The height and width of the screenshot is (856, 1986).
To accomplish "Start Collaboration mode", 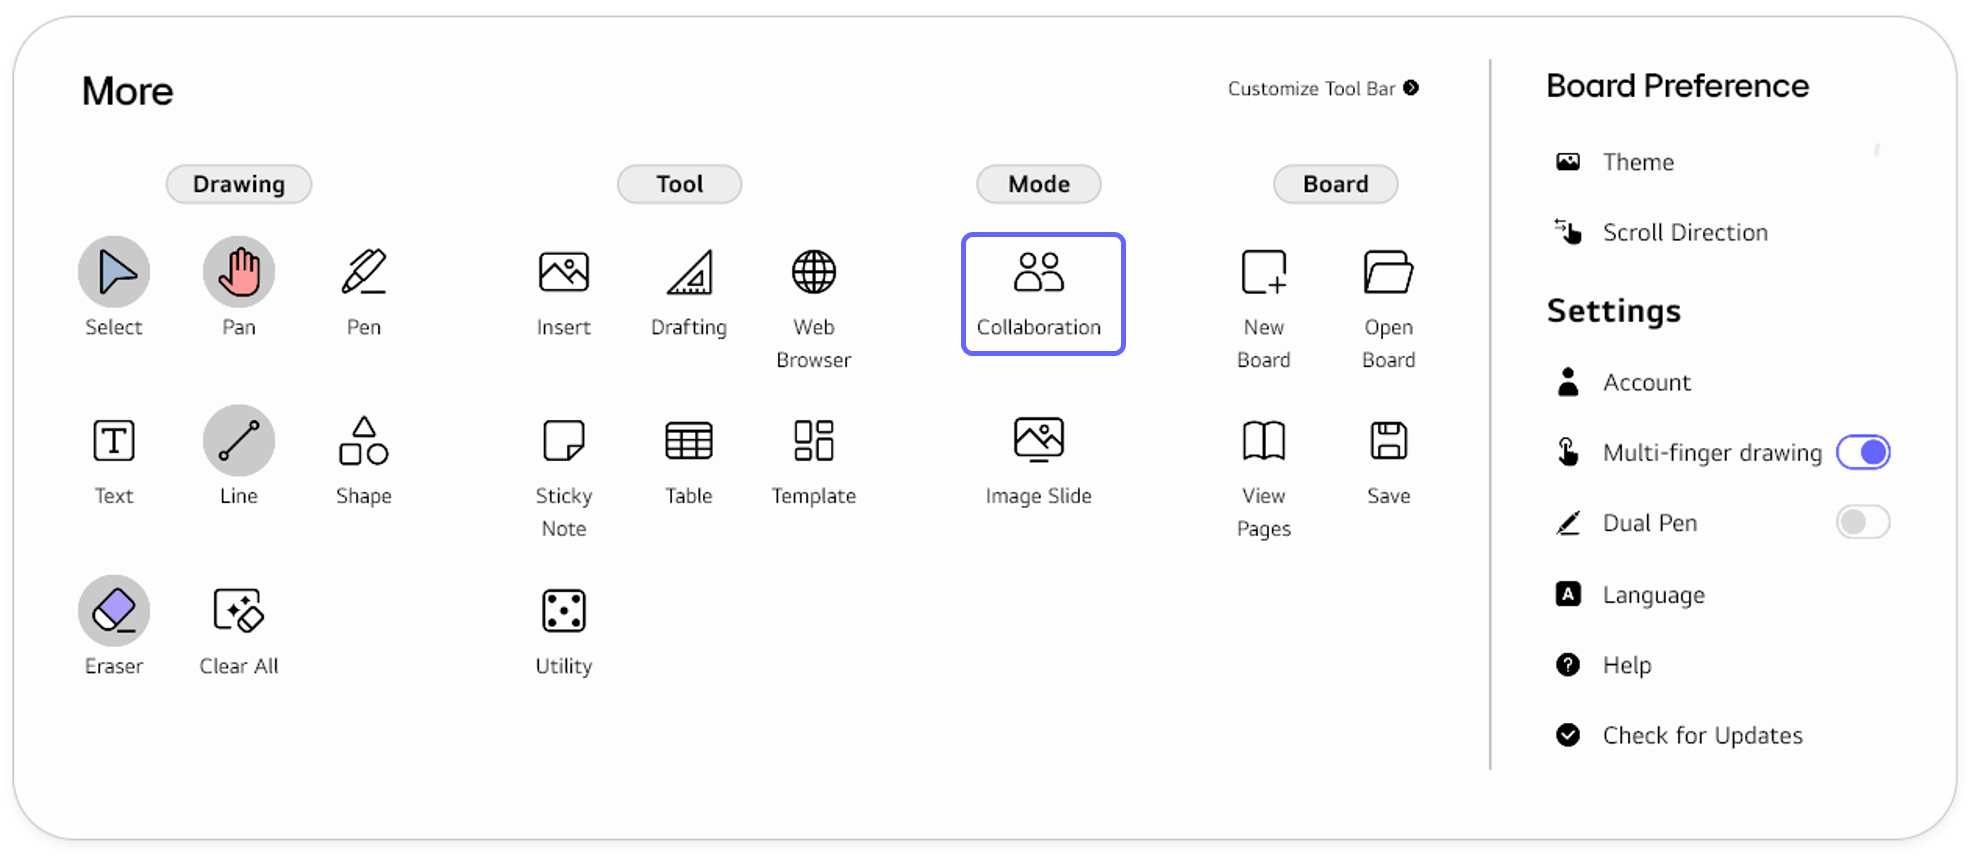I will click(x=1043, y=294).
